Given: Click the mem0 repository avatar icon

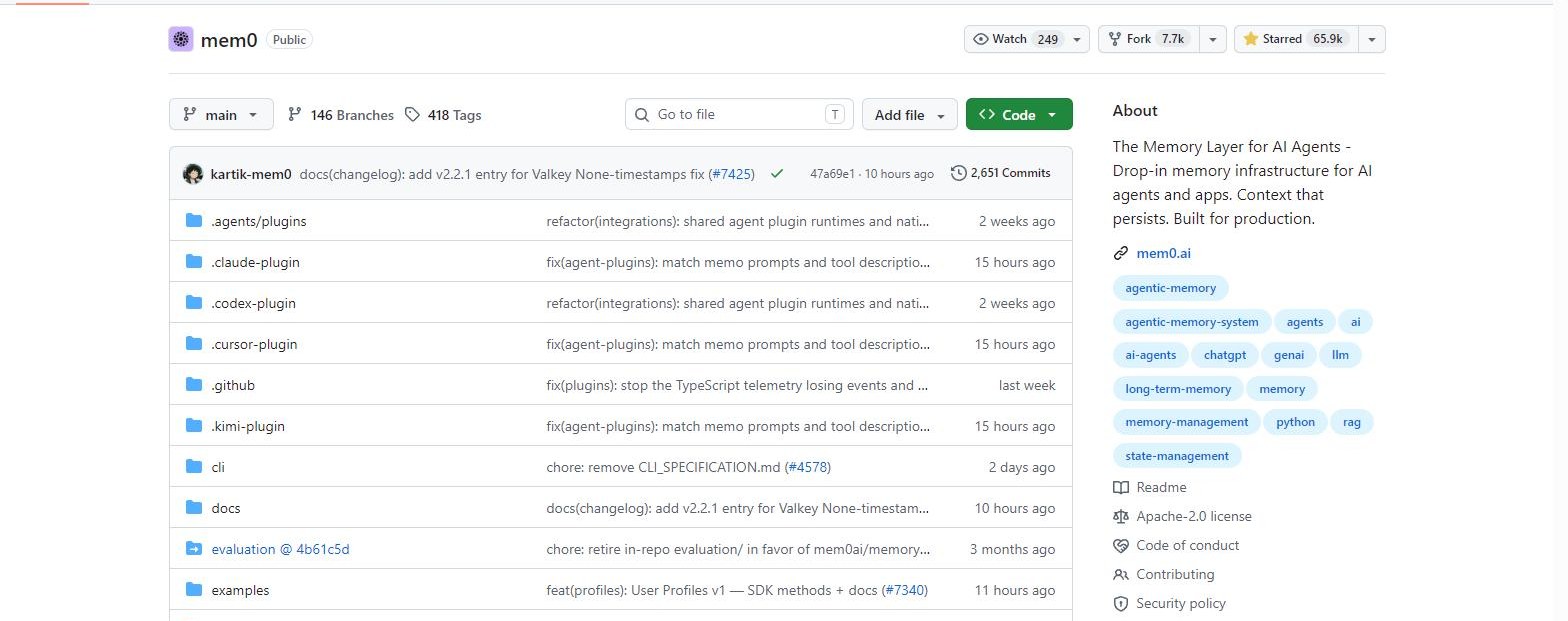Looking at the screenshot, I should 181,40.
